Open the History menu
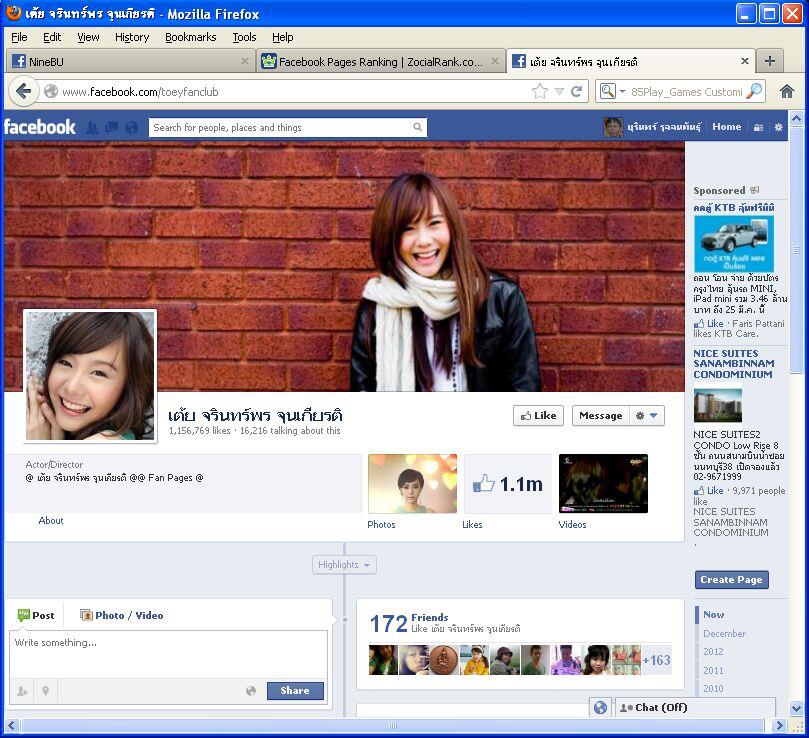Image resolution: width=809 pixels, height=738 pixels. (131, 37)
